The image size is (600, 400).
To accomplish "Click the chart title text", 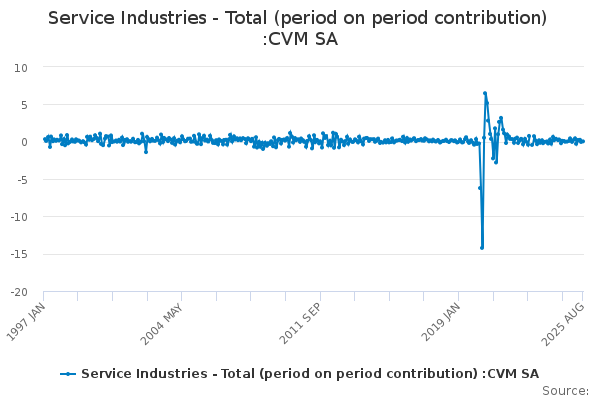I will pos(298,28).
